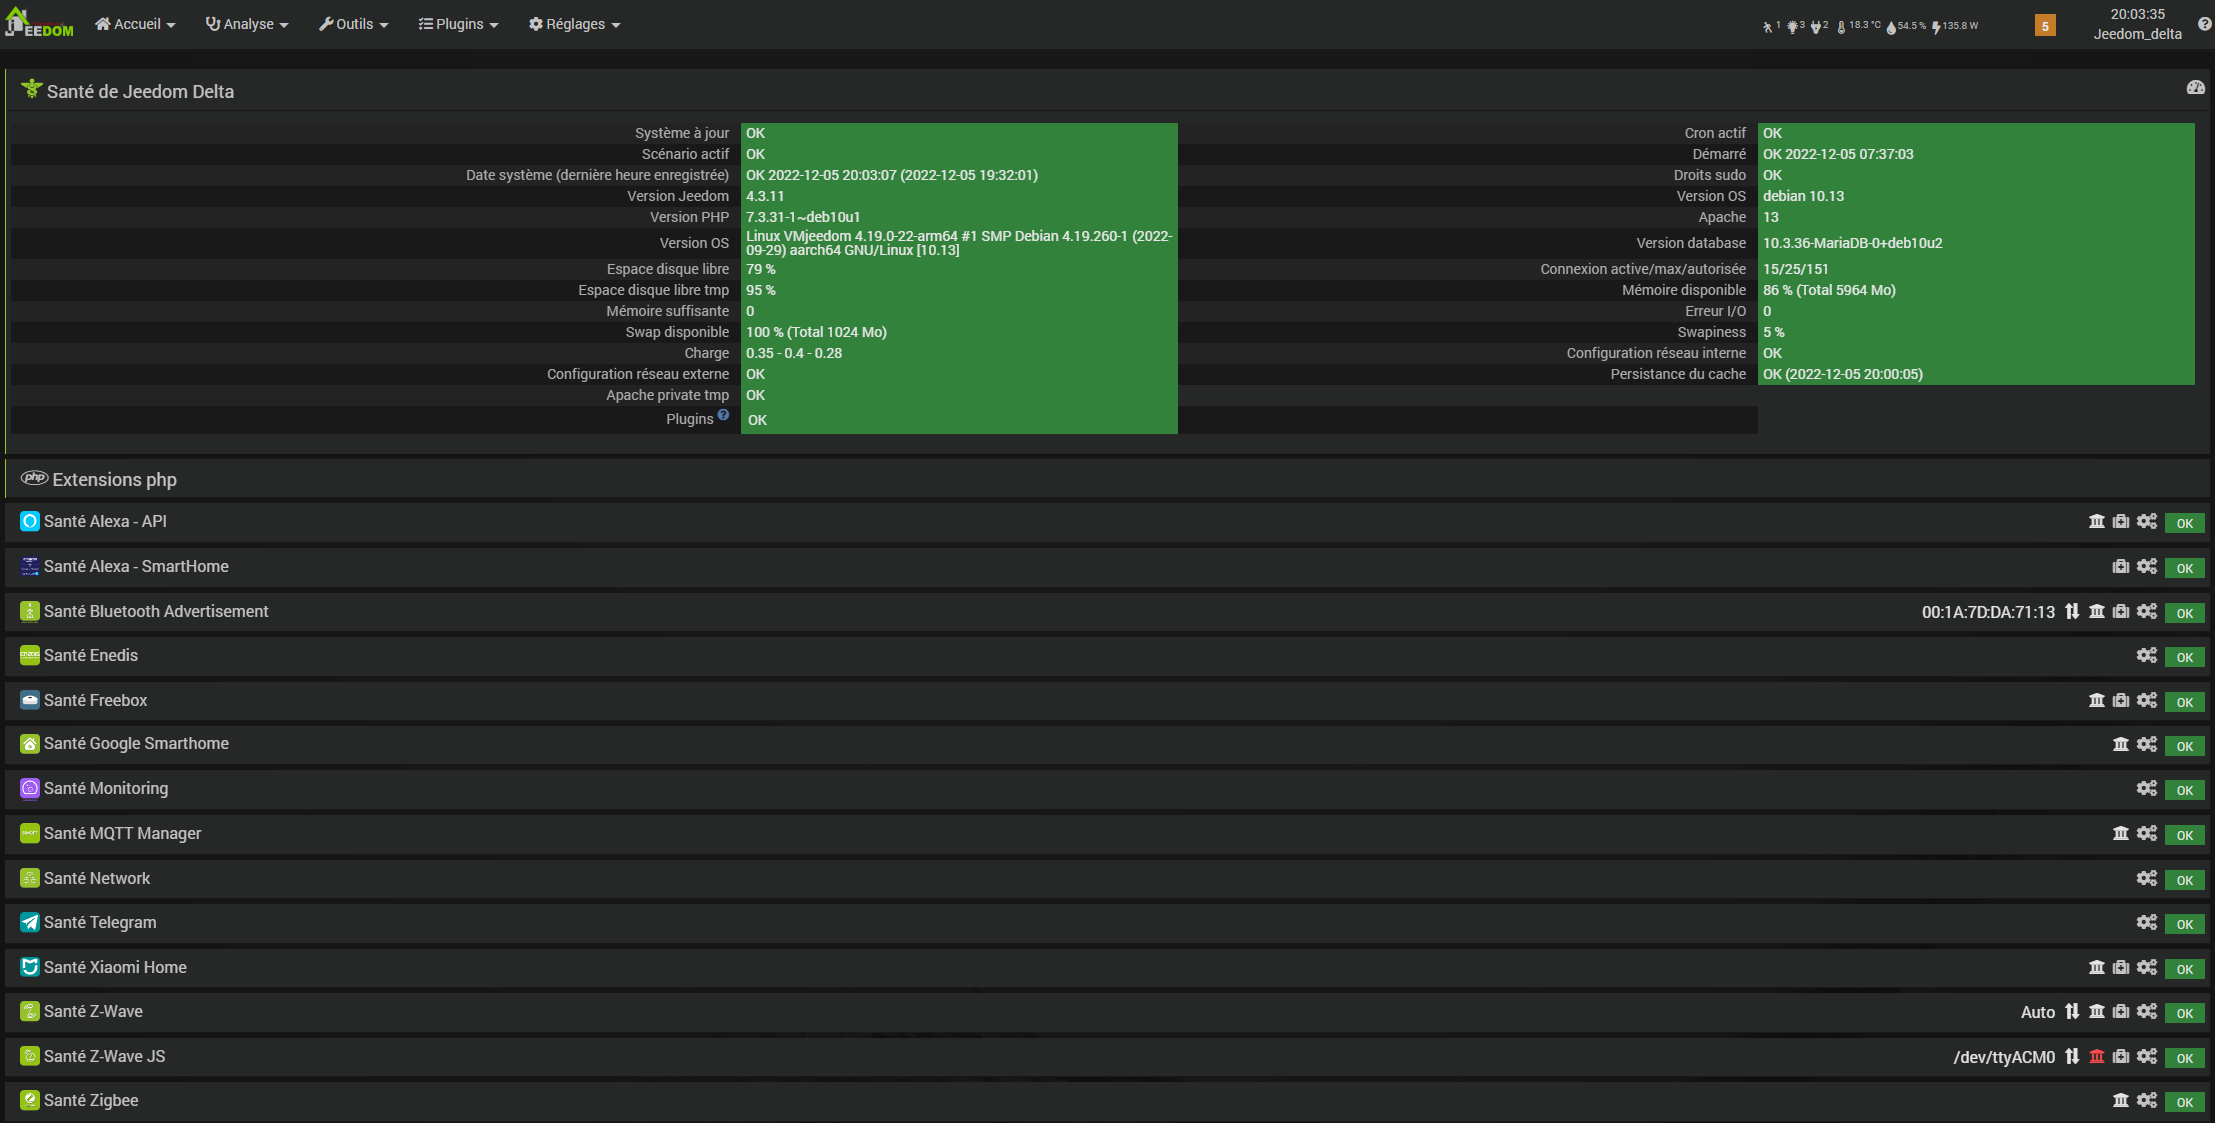Viewport: 2215px width, 1123px height.
Task: Click the Jeedom logo
Action: 39,23
